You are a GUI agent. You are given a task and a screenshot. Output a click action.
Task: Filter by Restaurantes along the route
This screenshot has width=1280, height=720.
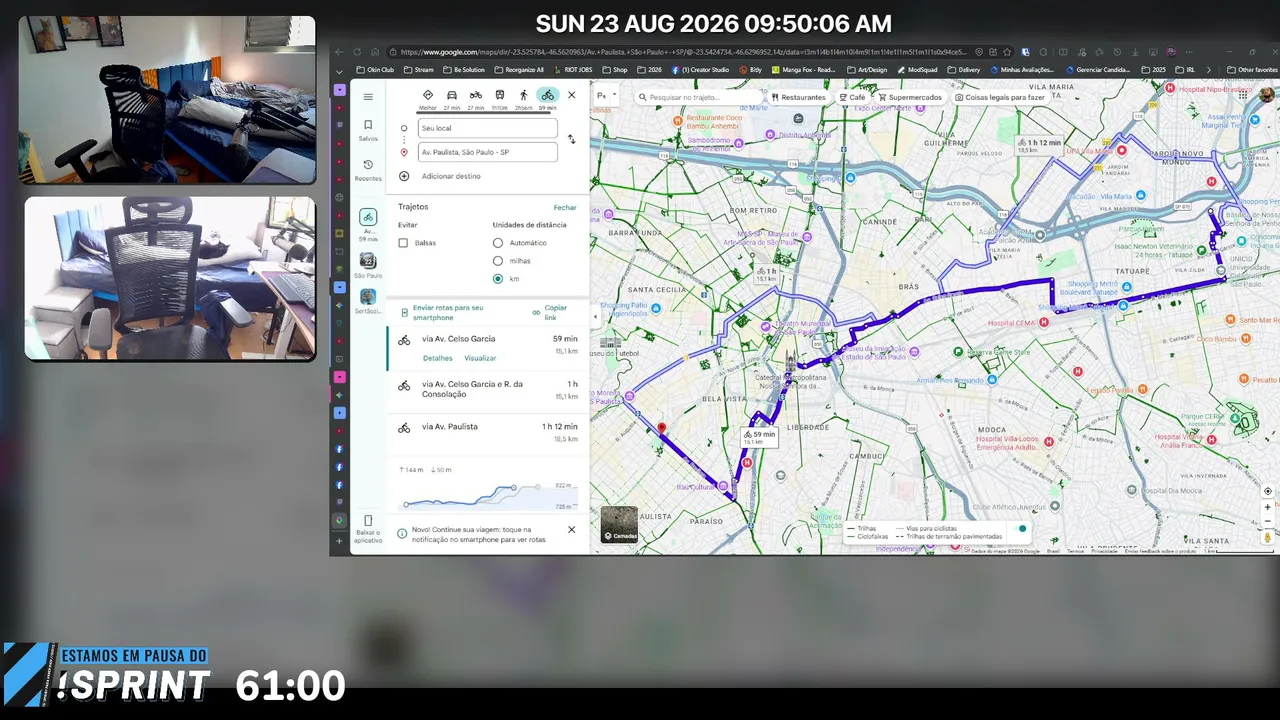[x=799, y=97]
